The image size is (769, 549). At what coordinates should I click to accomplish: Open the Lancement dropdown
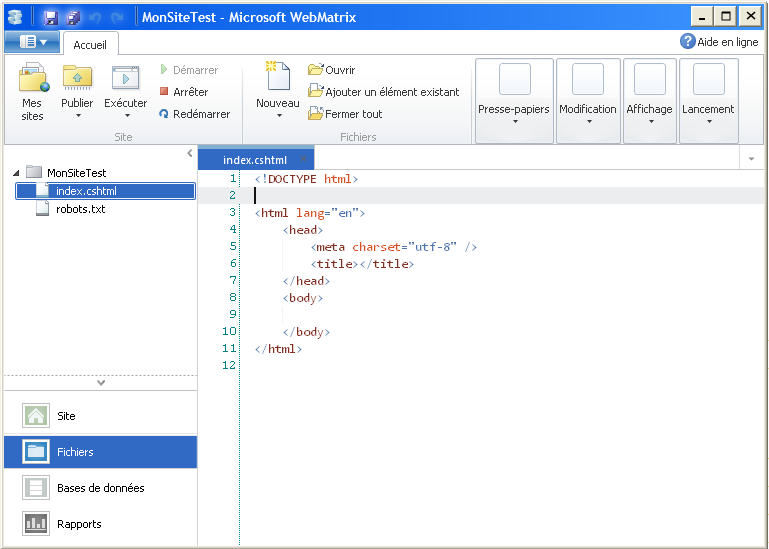pos(708,101)
